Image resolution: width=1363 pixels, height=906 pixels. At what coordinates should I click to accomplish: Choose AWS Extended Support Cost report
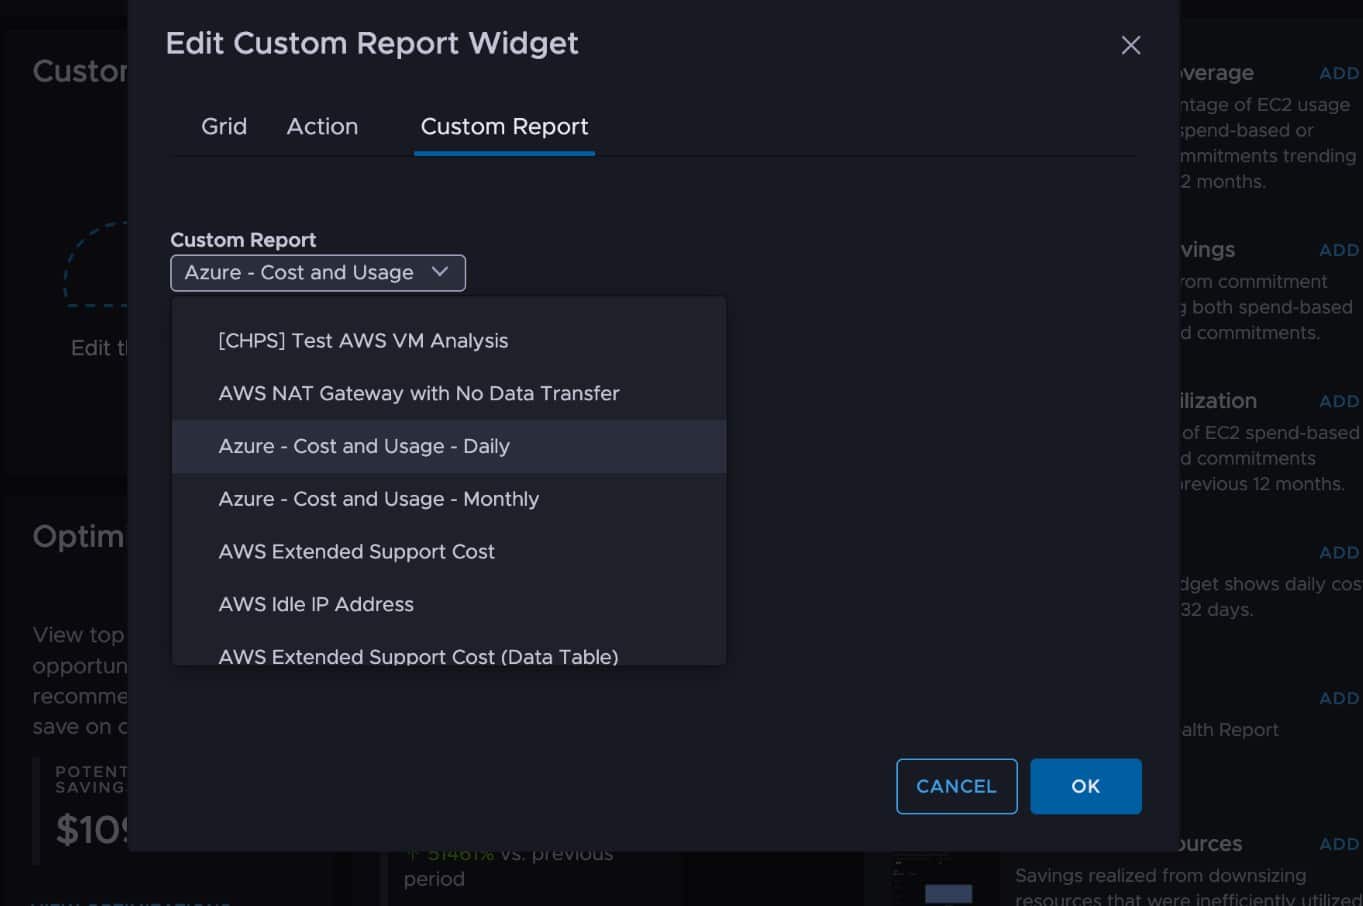[x=449, y=552]
